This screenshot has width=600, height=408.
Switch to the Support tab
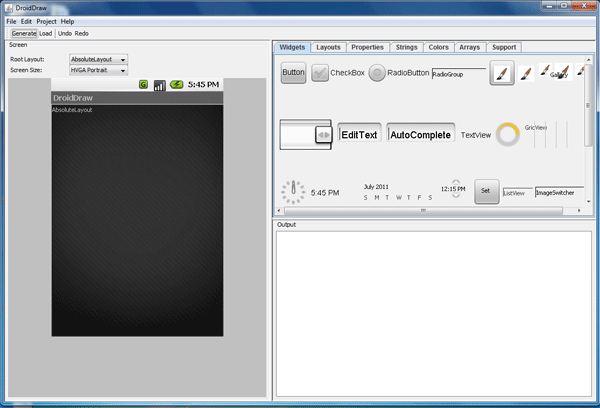pyautogui.click(x=504, y=47)
